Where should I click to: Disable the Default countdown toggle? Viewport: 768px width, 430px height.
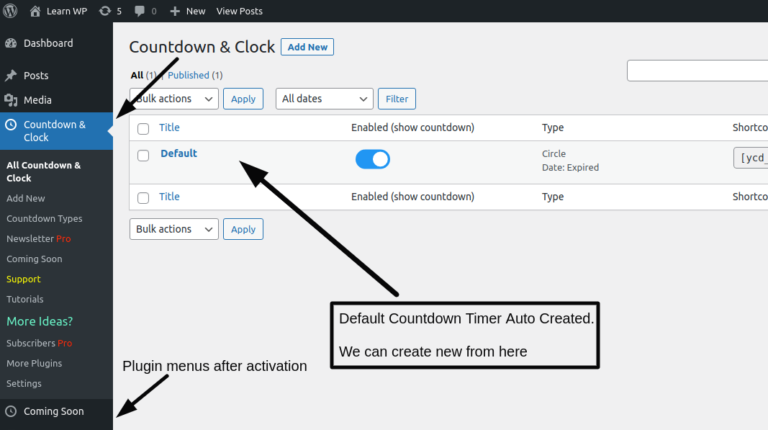pos(372,160)
